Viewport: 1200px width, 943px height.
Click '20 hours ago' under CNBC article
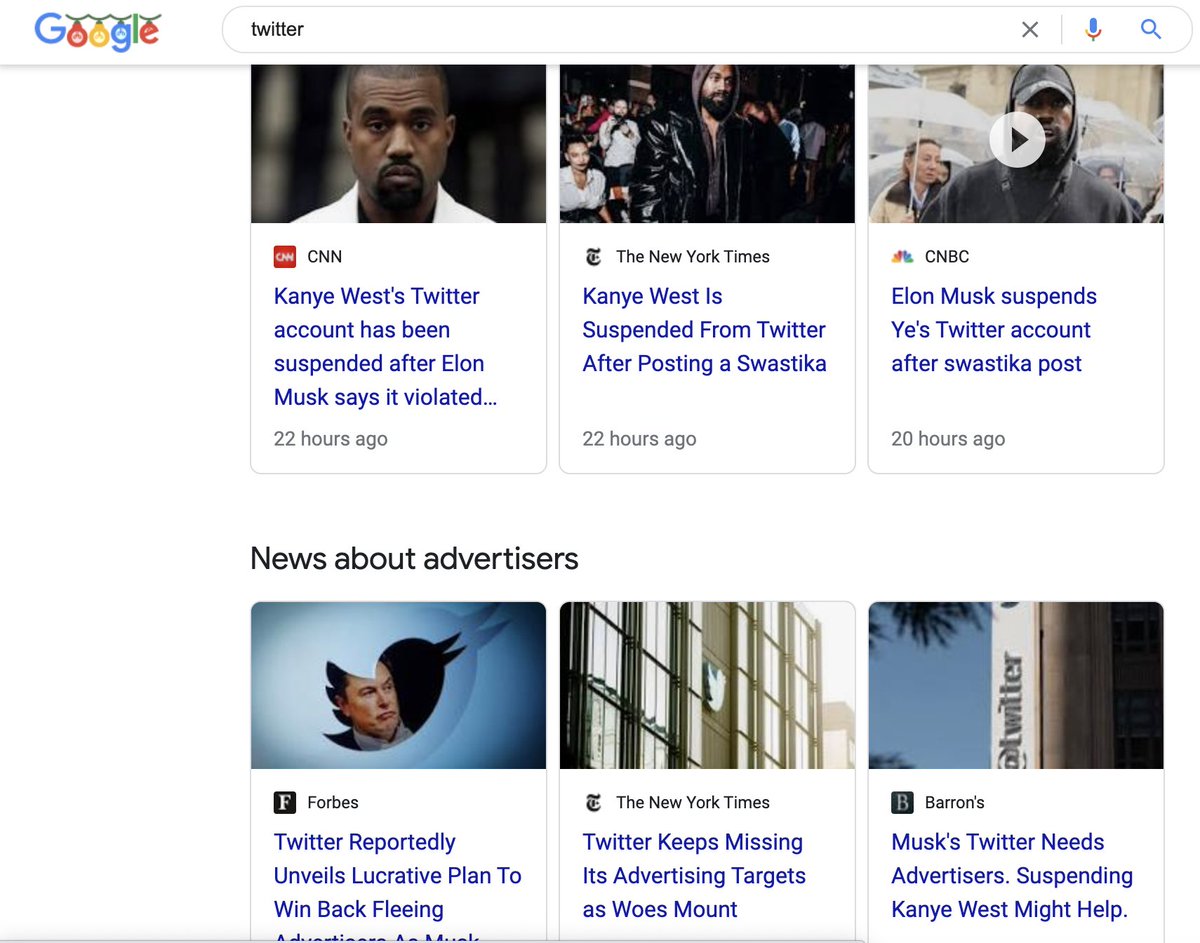(948, 439)
